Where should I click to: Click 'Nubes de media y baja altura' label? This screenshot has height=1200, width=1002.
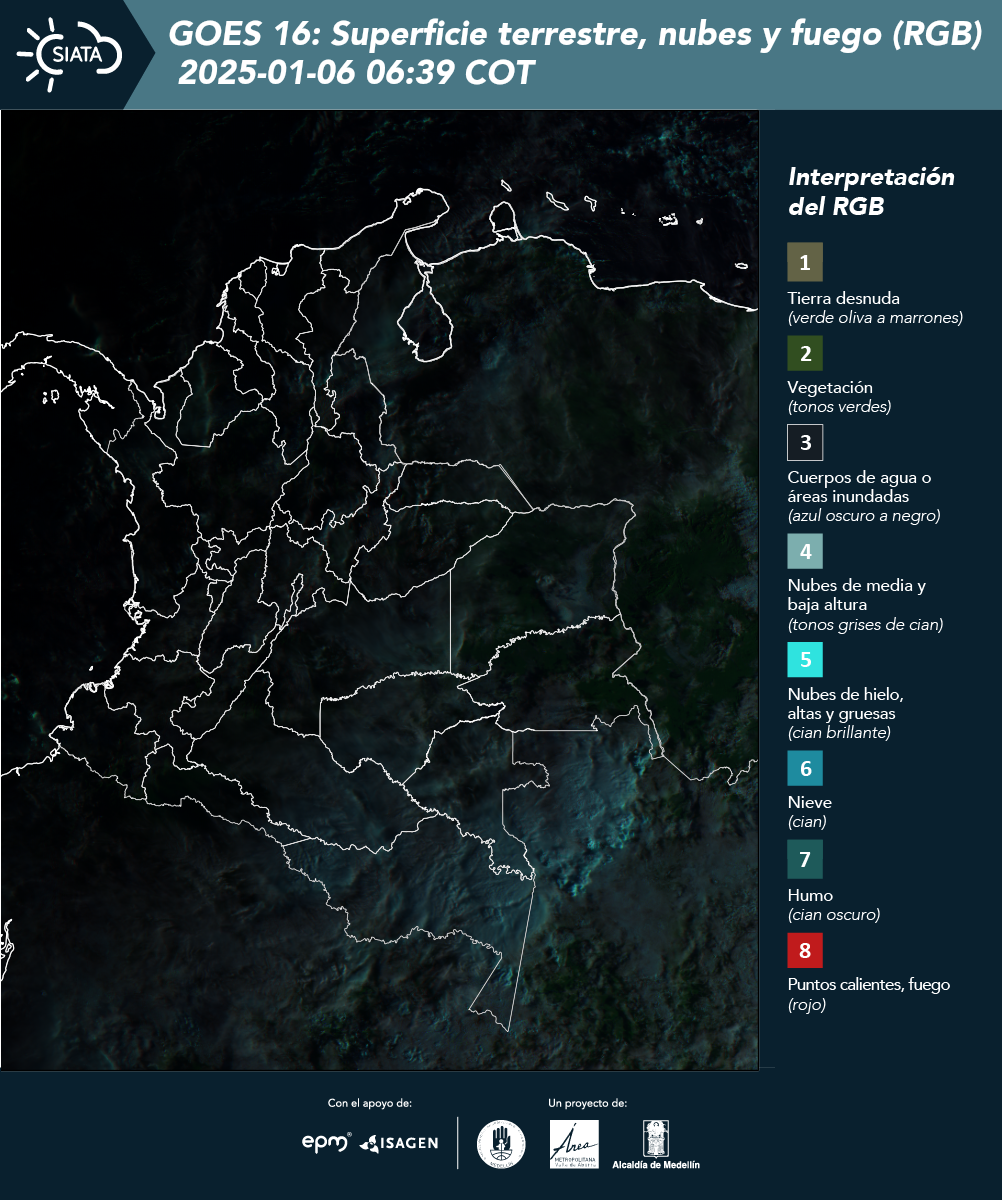(x=857, y=595)
